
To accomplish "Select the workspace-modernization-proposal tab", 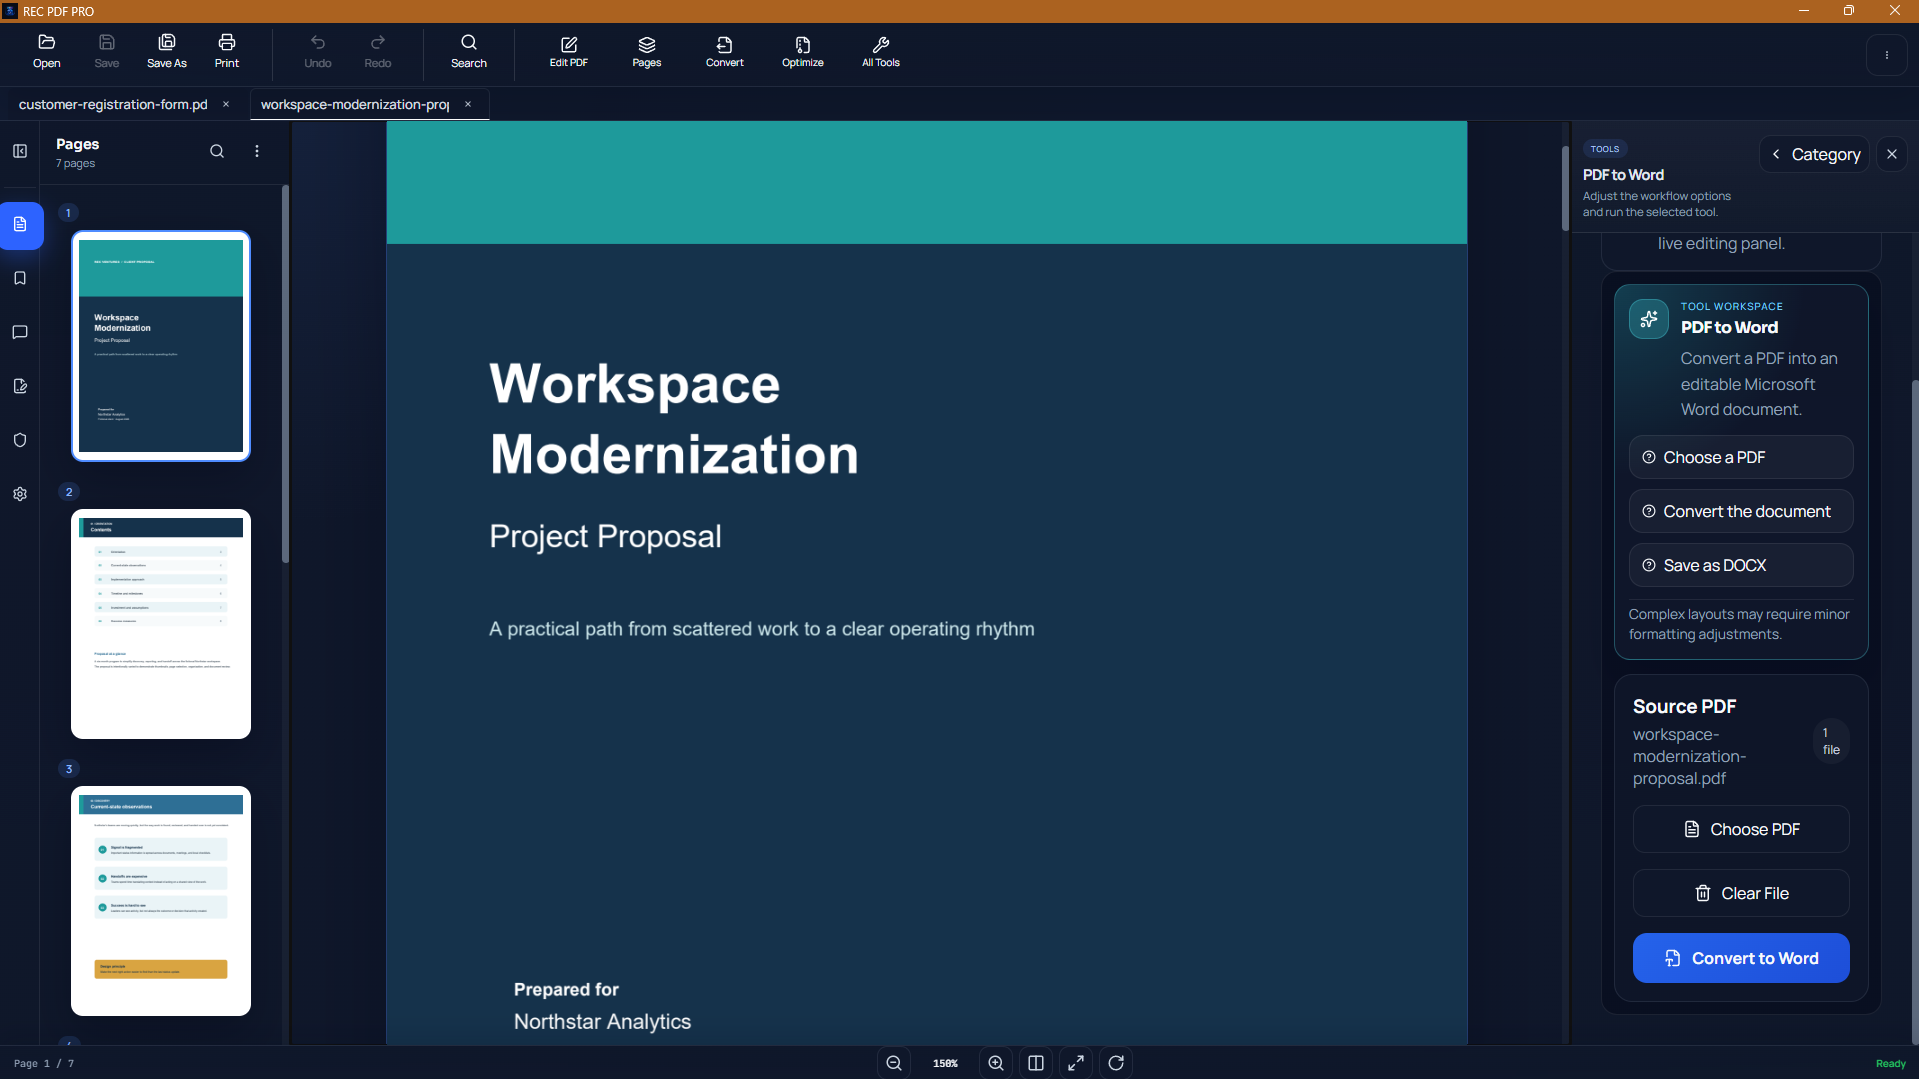I will tap(355, 104).
